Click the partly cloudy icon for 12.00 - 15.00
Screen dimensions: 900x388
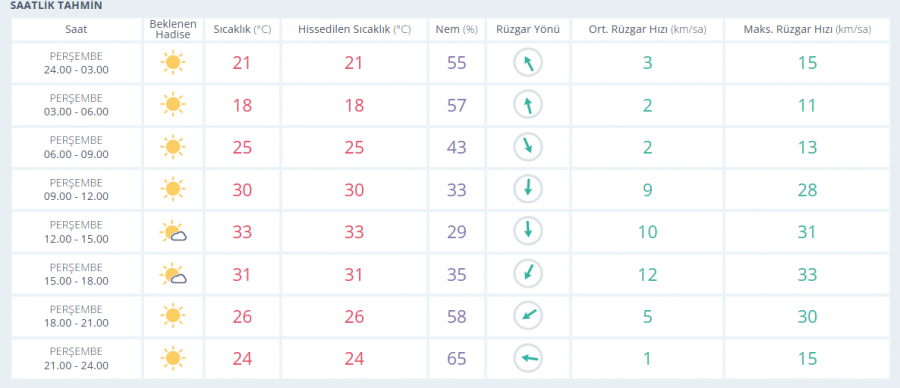173,232
